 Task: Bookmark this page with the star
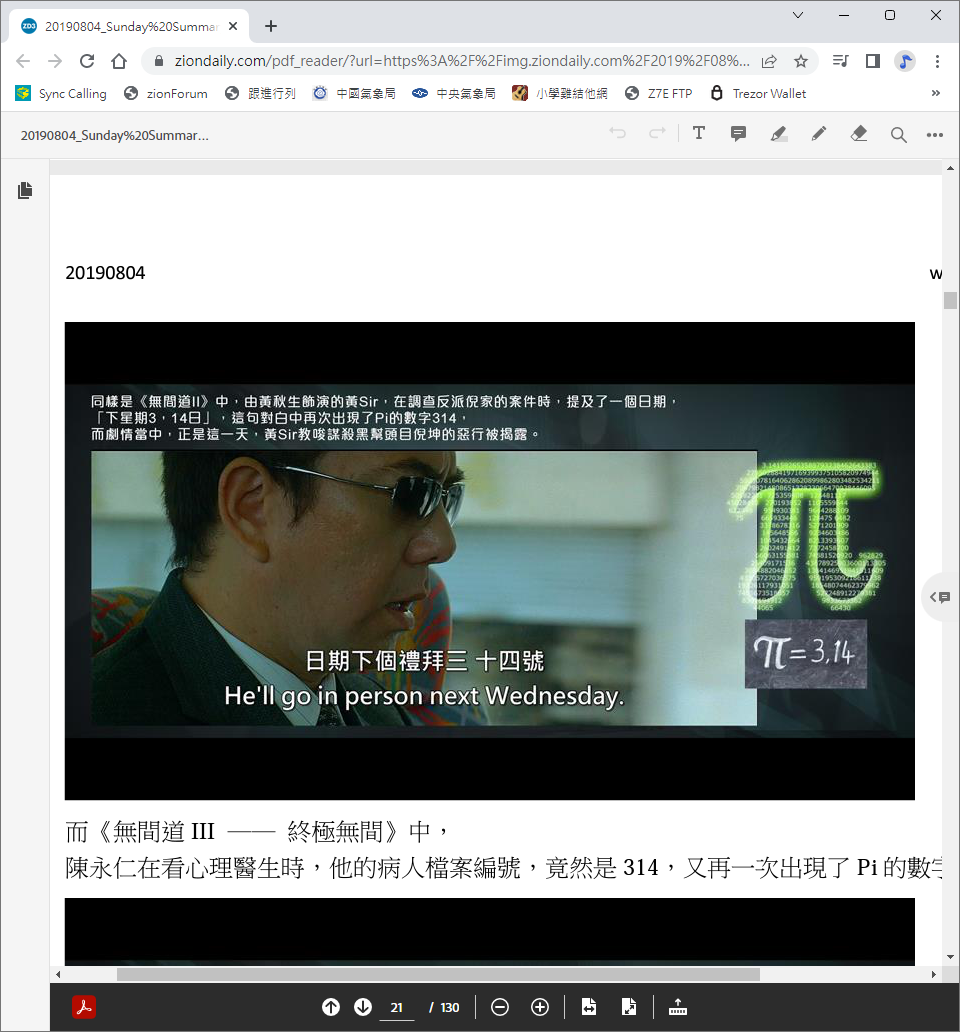tap(801, 61)
